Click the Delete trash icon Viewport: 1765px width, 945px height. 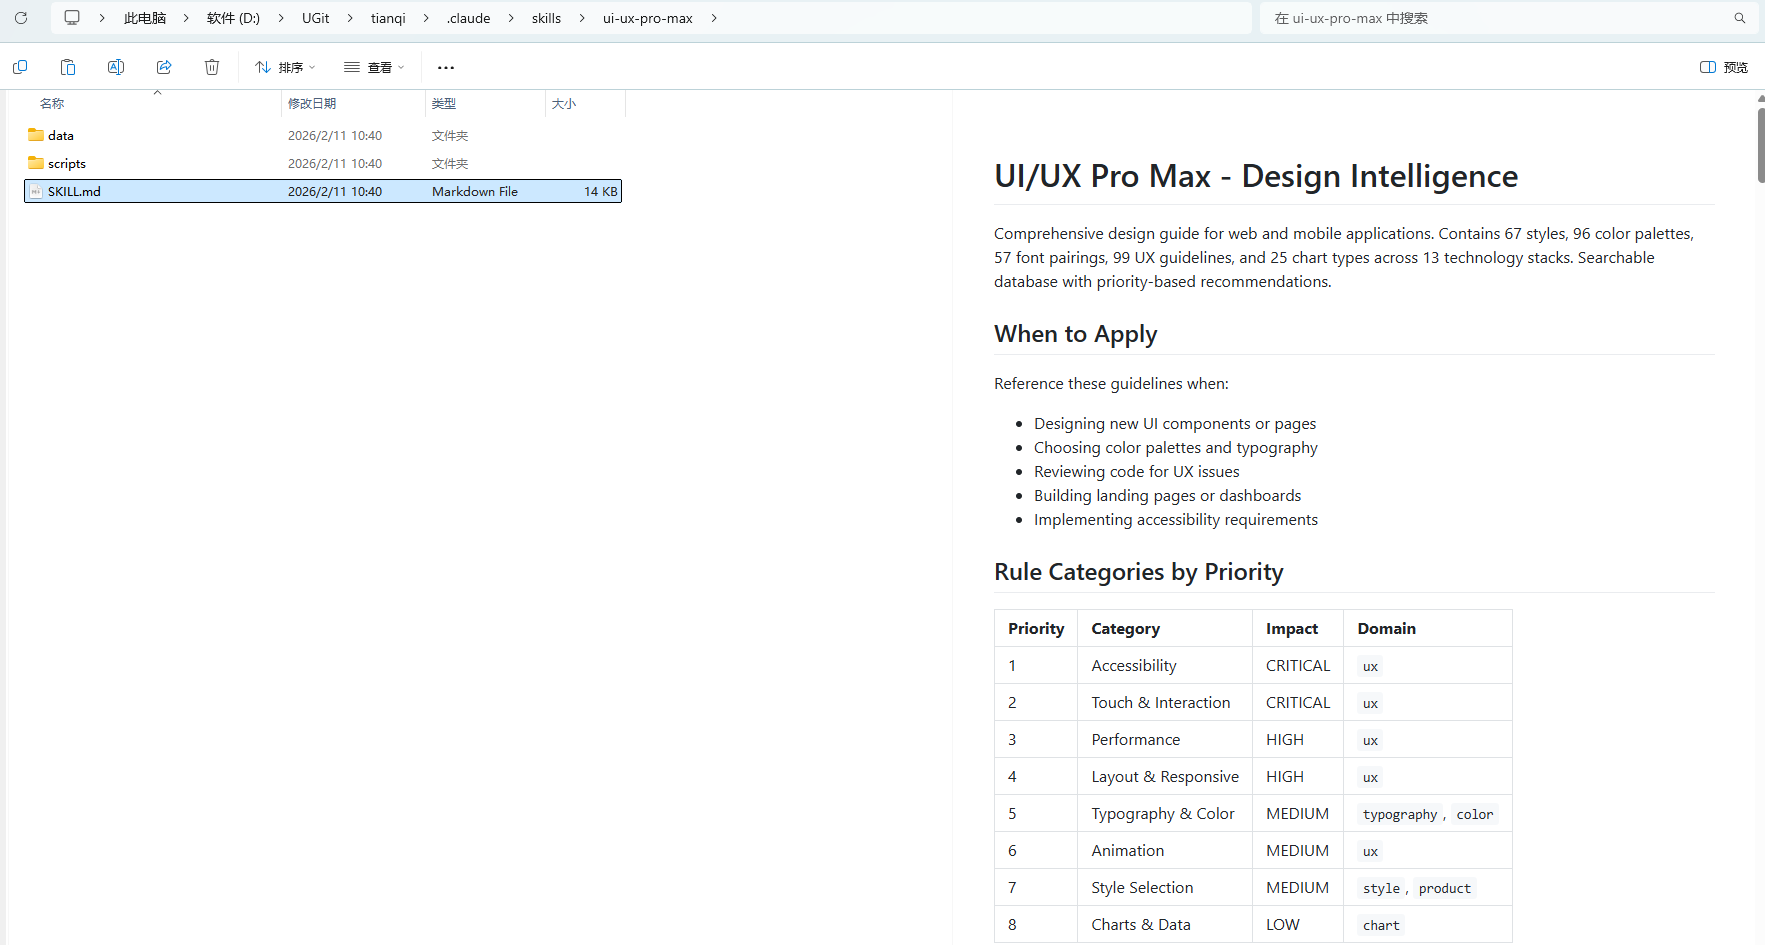(212, 67)
